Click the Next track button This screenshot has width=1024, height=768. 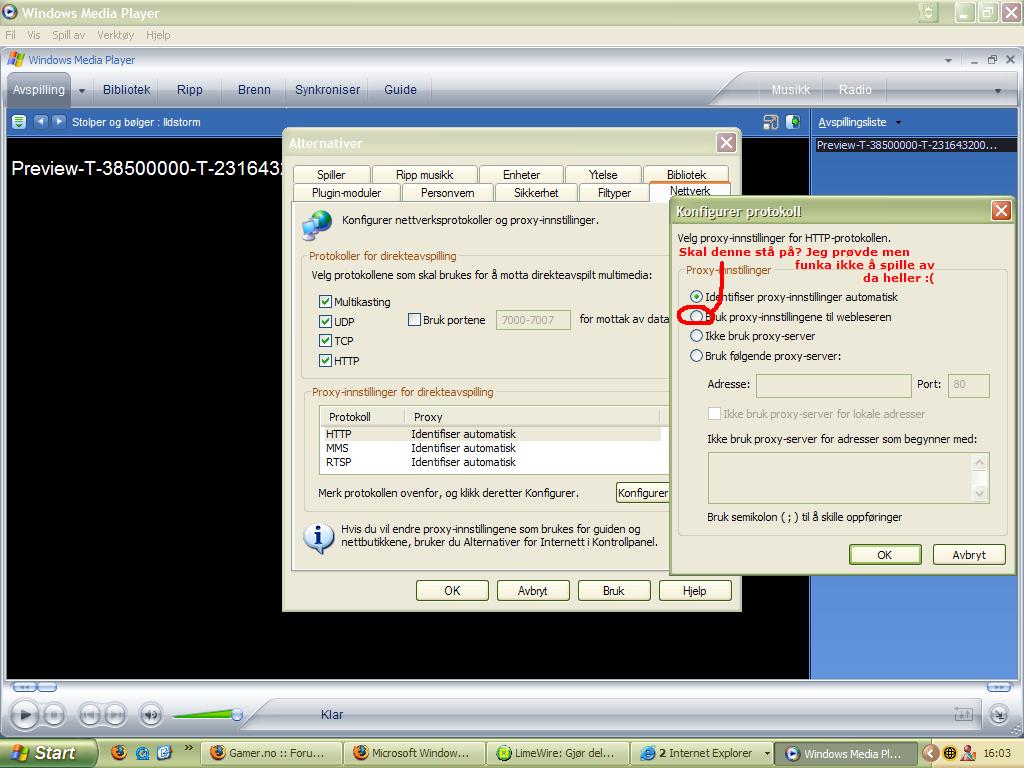115,716
